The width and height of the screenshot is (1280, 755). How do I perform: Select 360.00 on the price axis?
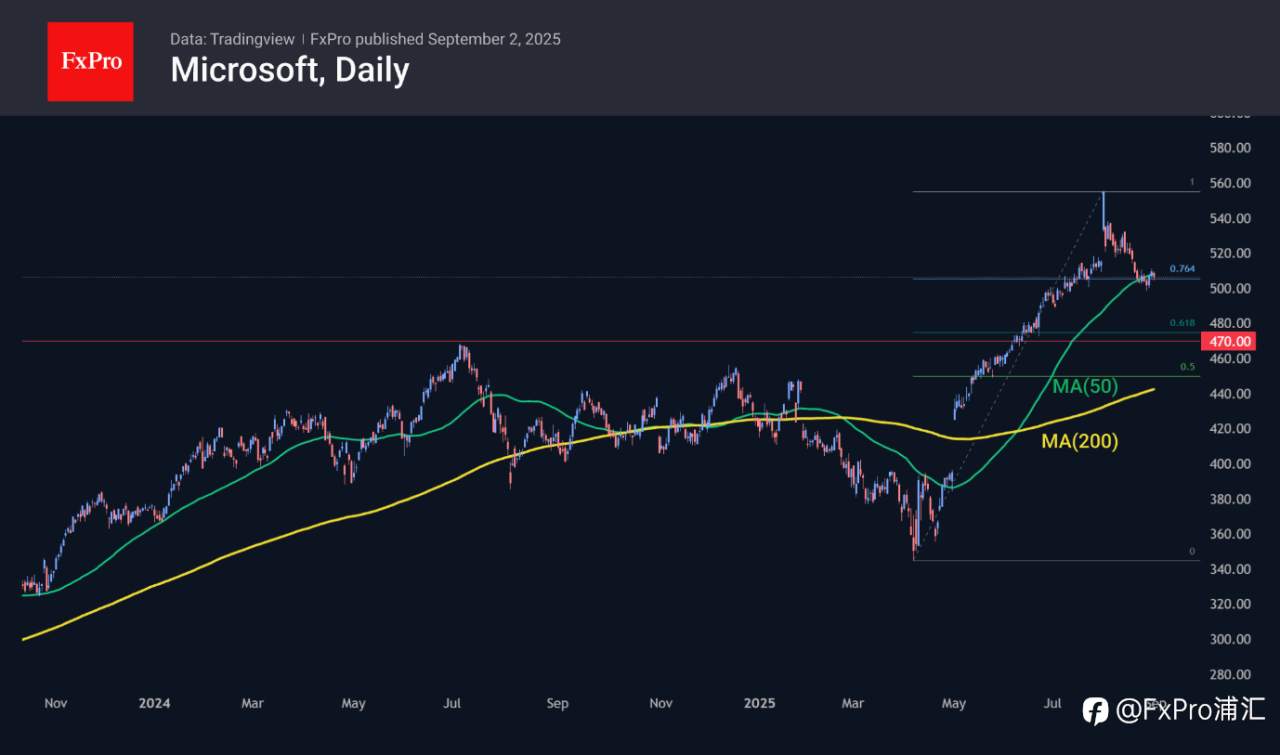pyautogui.click(x=1230, y=534)
